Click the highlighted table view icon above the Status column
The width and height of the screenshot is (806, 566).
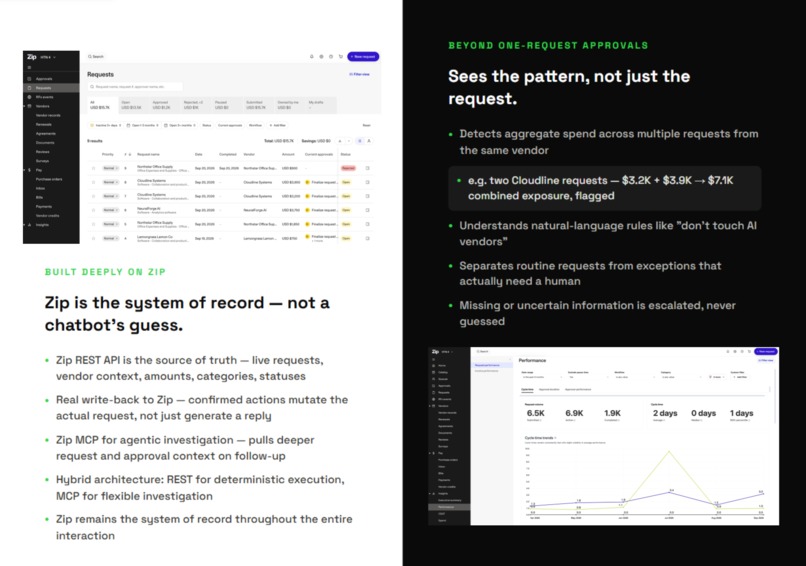coord(360,140)
